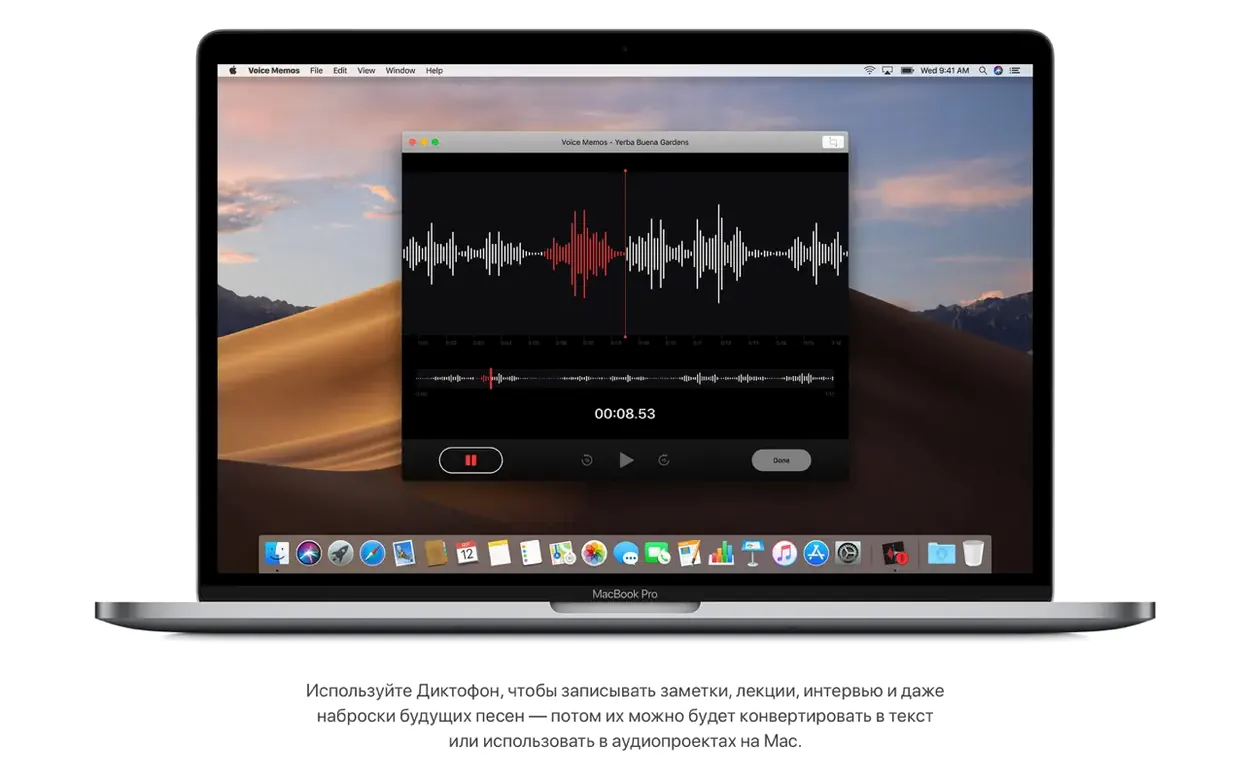This screenshot has width=1249, height=778.
Task: Open Messages from the Dock
Action: coord(626,553)
